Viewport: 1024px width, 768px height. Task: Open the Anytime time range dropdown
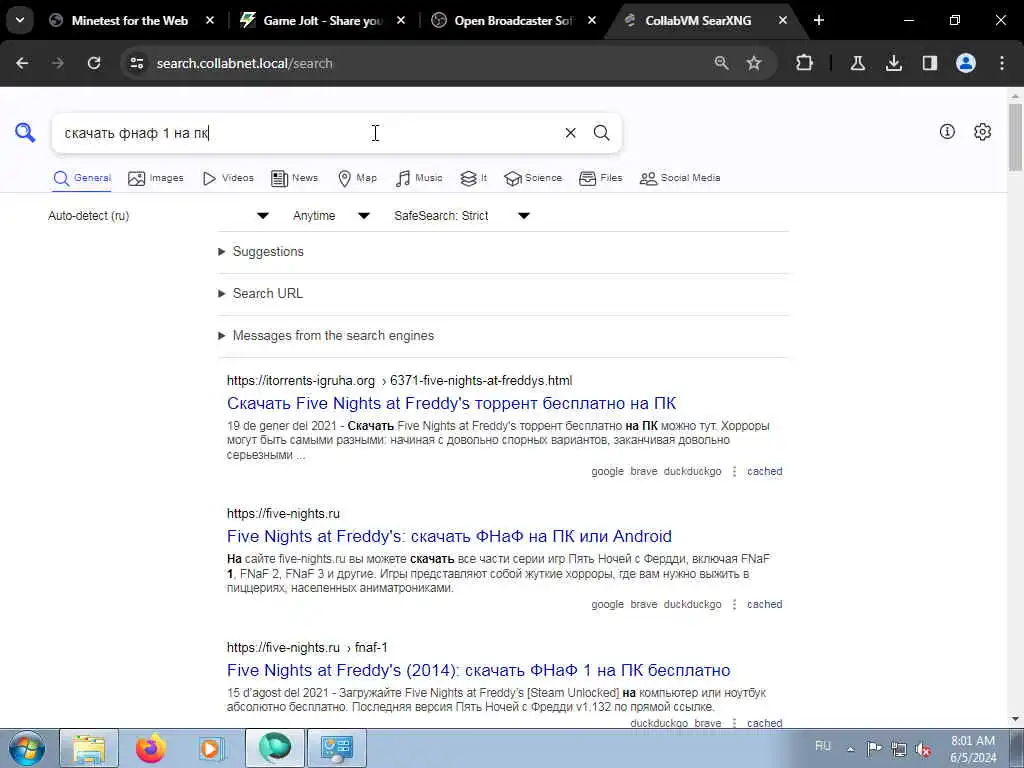point(331,216)
